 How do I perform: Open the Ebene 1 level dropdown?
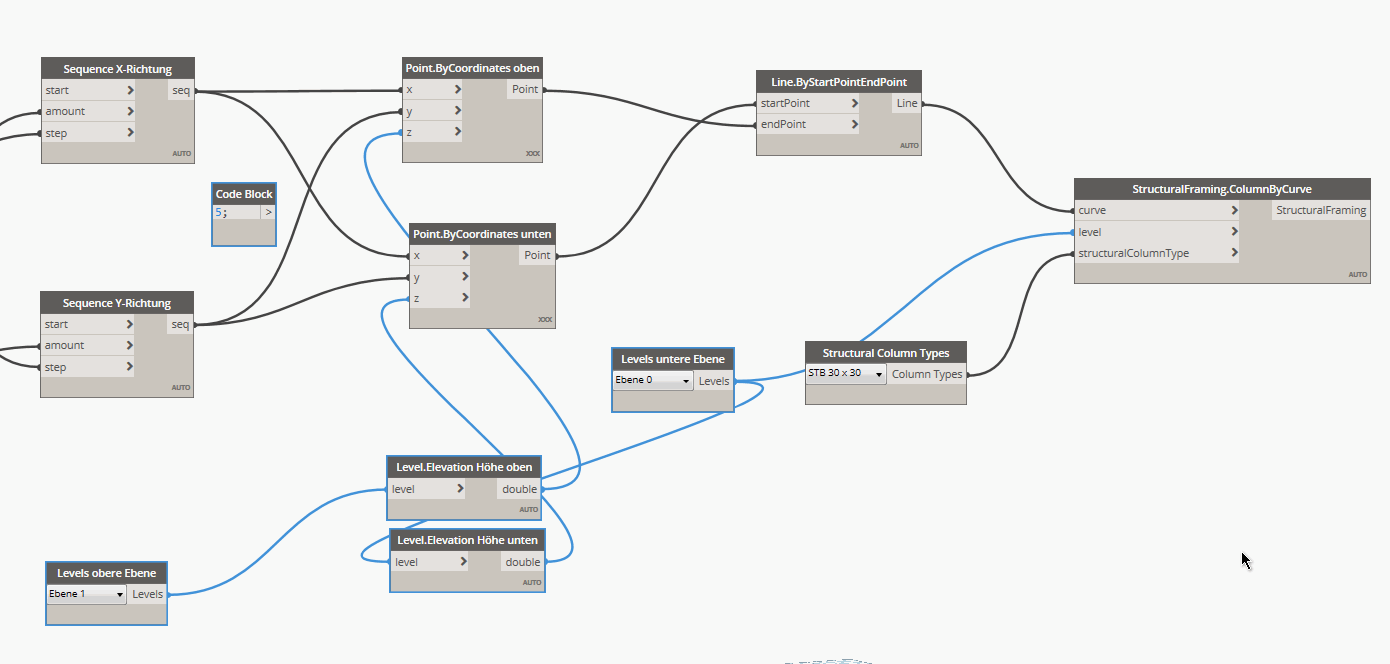click(87, 594)
